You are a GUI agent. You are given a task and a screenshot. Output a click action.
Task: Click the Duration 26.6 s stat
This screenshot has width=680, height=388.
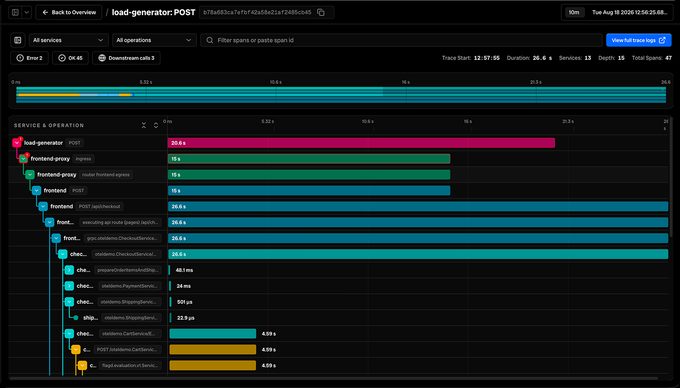530,58
